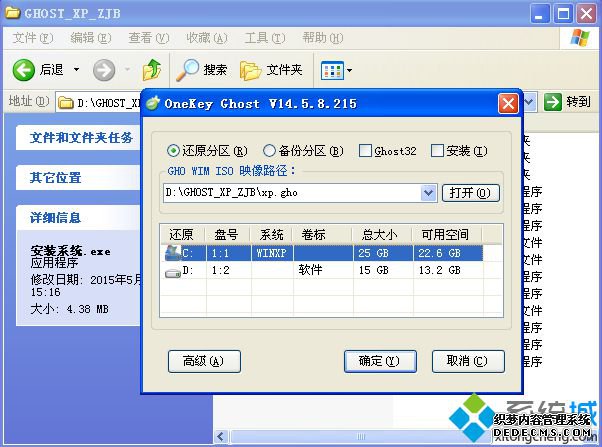Open the Back button history dropdown arrow
The width and height of the screenshot is (602, 447).
tap(75, 70)
